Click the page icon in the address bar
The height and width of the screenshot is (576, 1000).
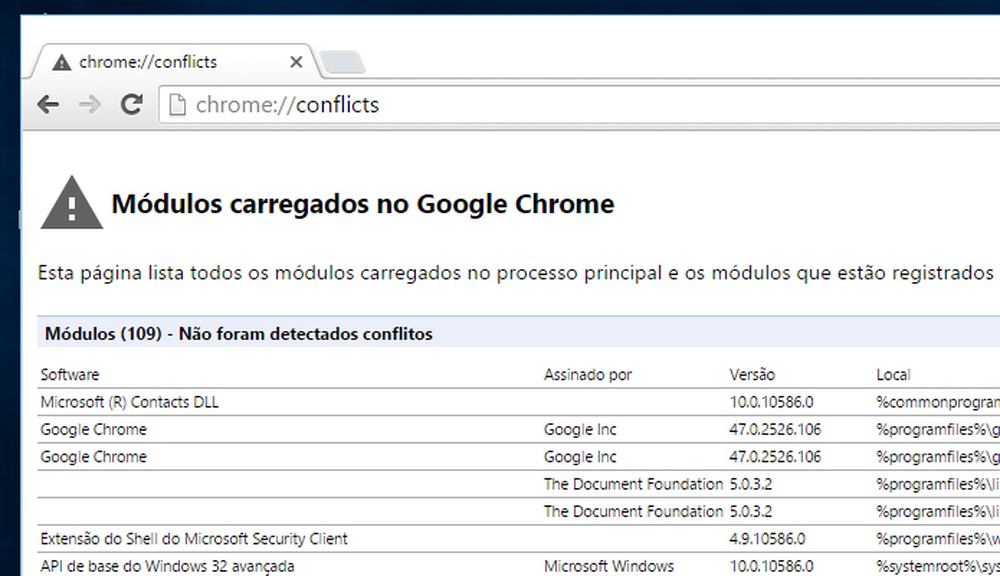tap(177, 105)
